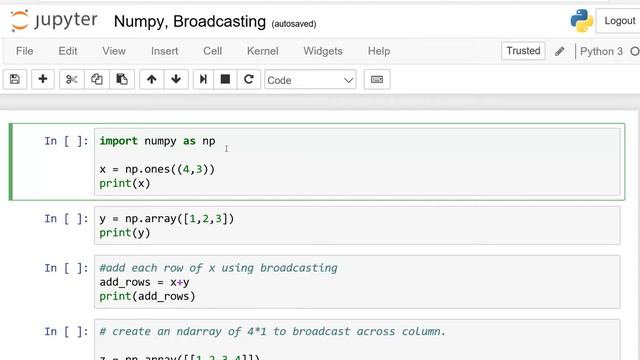Insert cell below with the plus icon
Viewport: 640px width, 360px height.
coord(42,79)
